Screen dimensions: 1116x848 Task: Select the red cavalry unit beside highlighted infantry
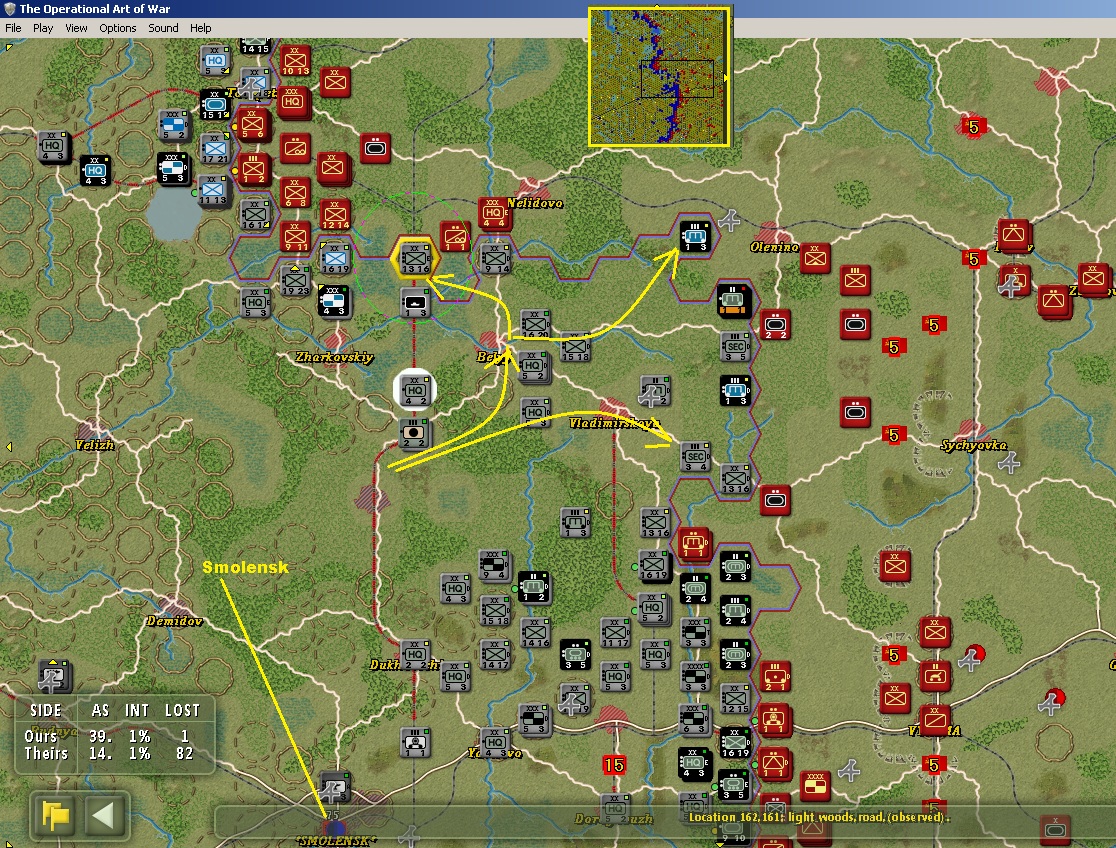(x=455, y=236)
